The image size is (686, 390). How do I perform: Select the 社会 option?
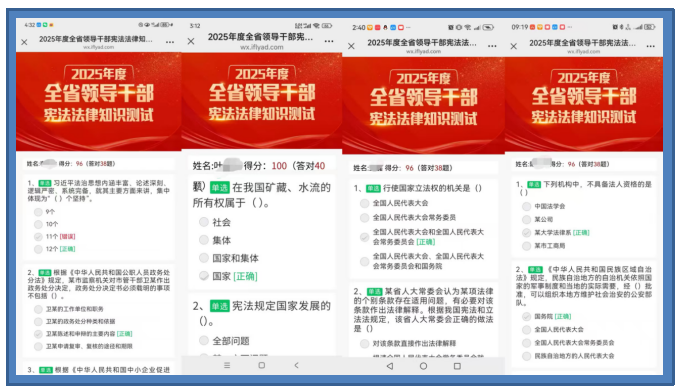pos(215,222)
